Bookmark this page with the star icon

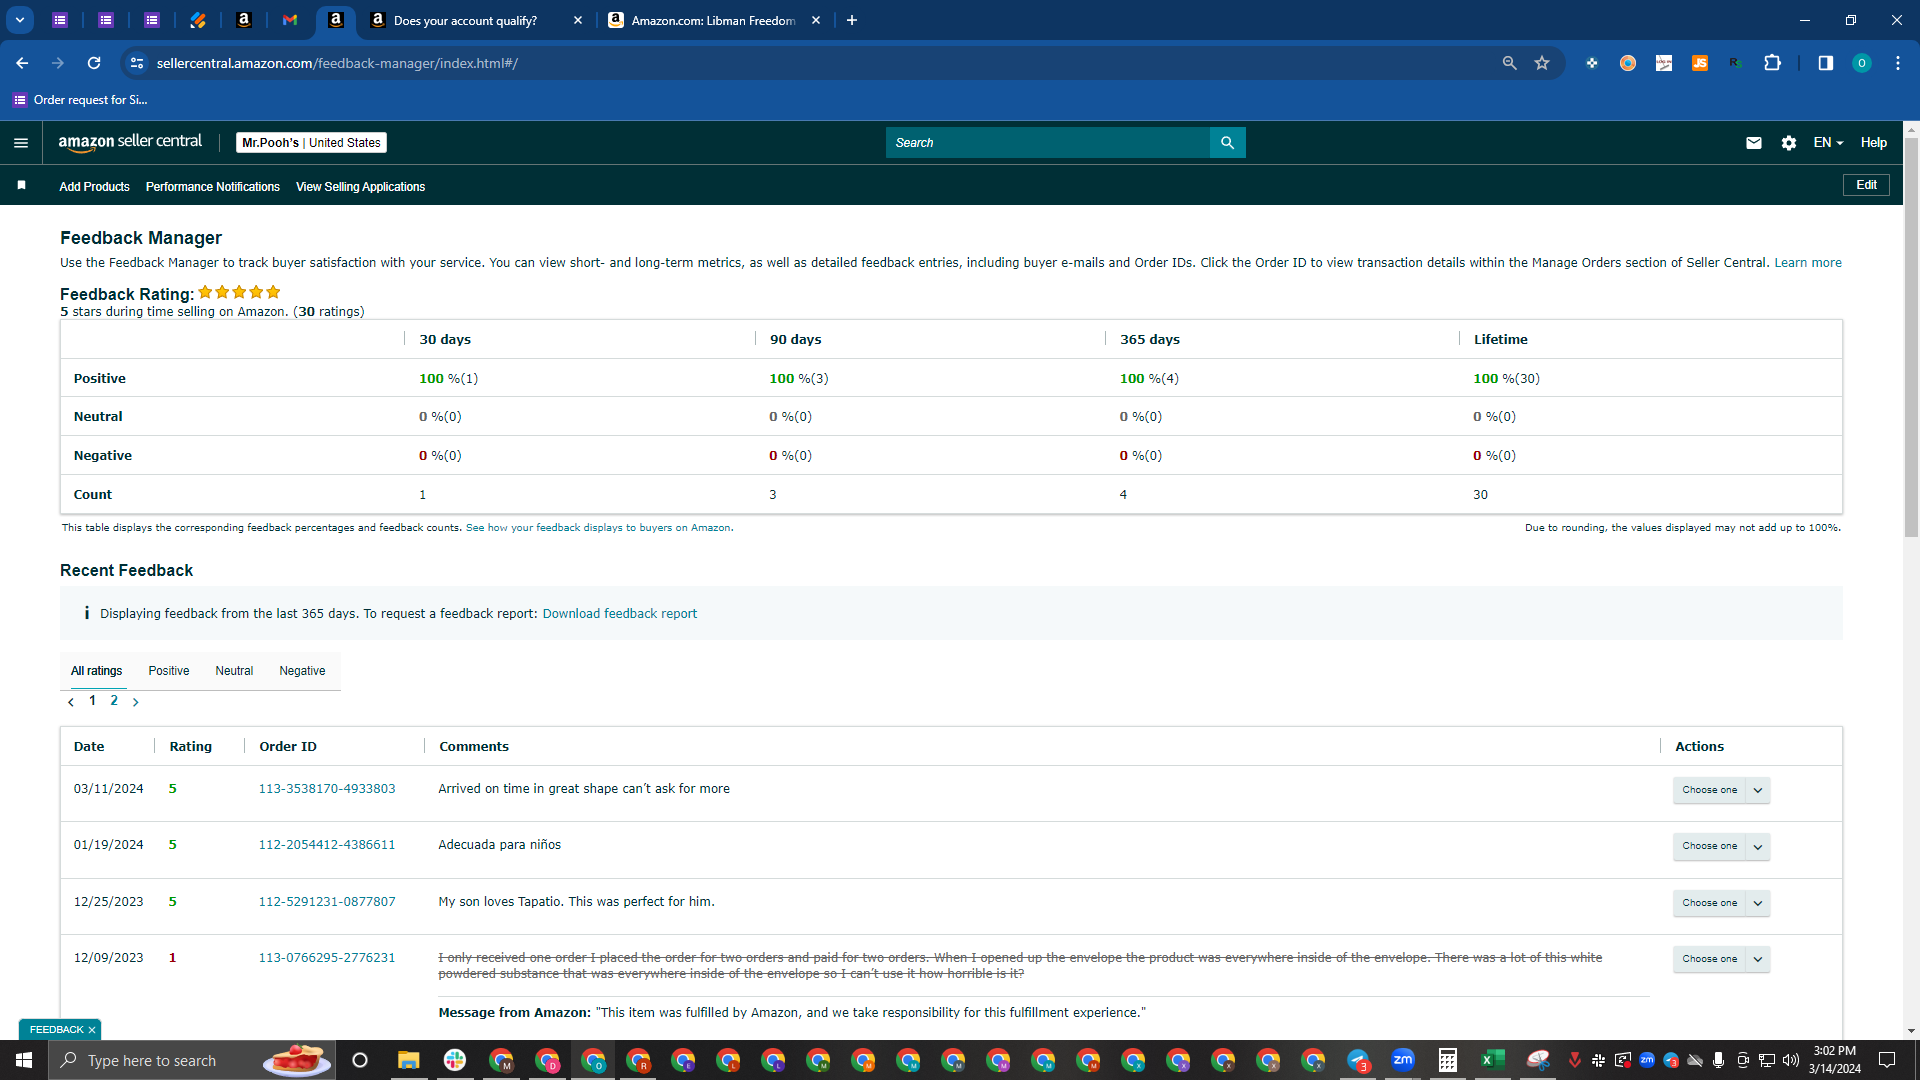(1542, 63)
